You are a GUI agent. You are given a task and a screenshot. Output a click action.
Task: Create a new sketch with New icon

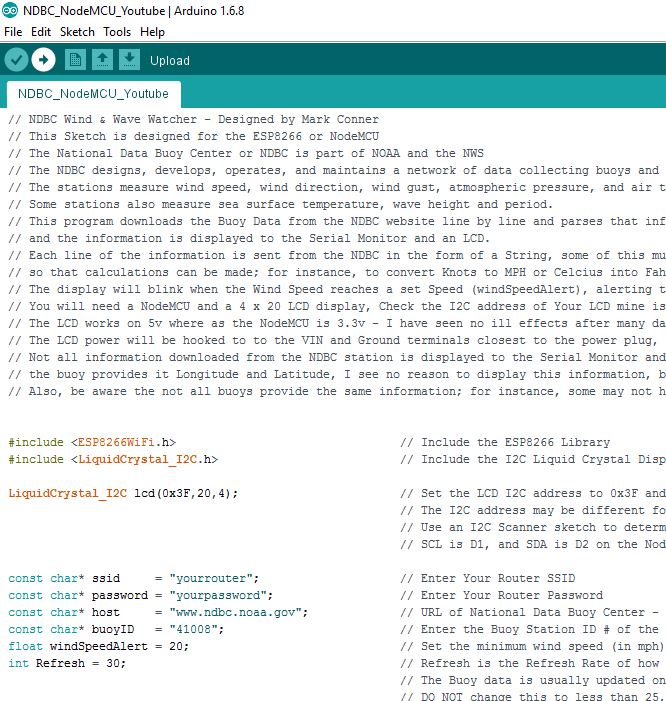pyautogui.click(x=75, y=60)
